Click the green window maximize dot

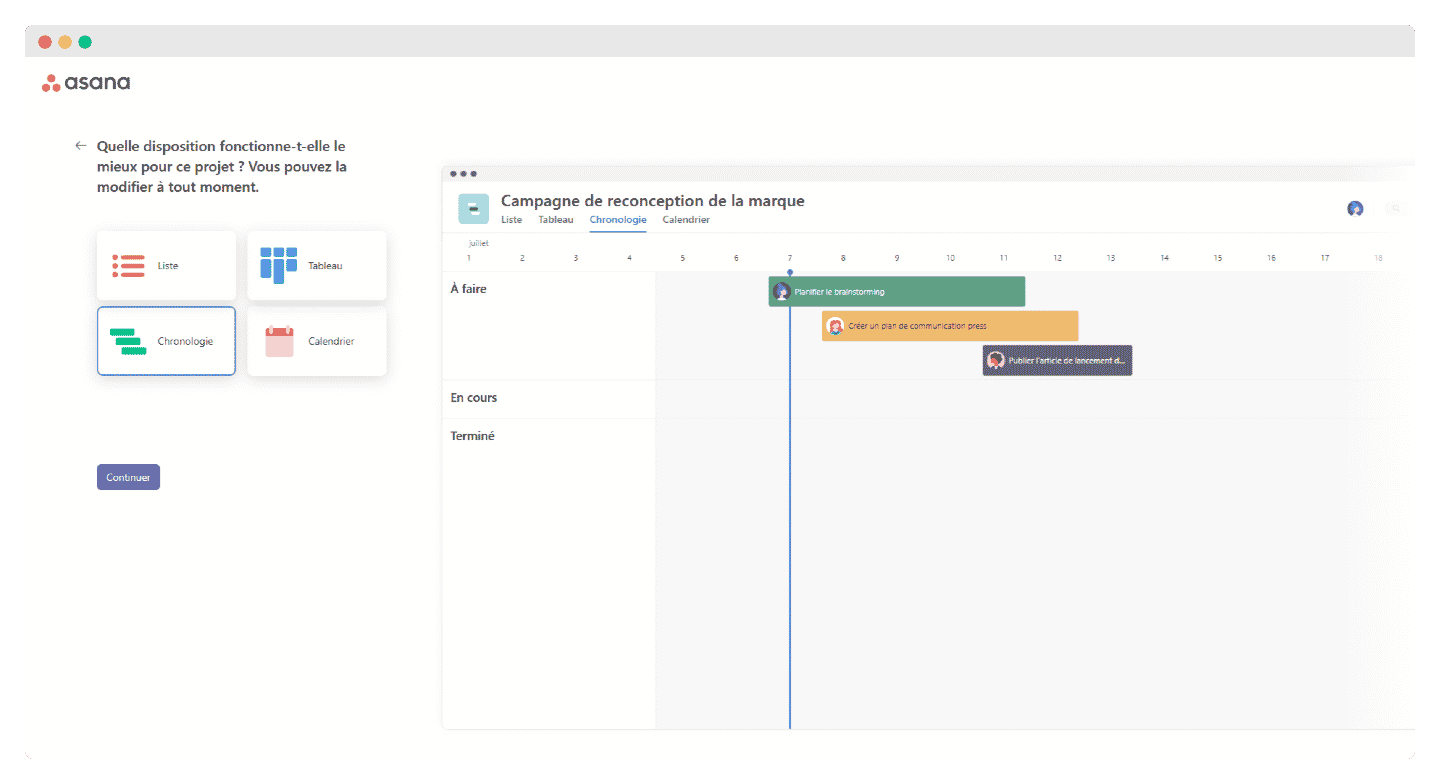(85, 42)
